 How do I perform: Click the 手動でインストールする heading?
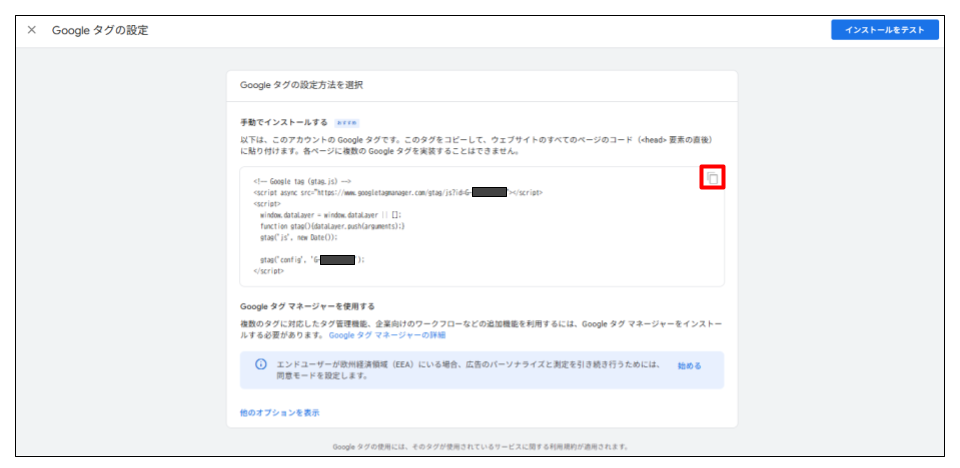click(284, 123)
